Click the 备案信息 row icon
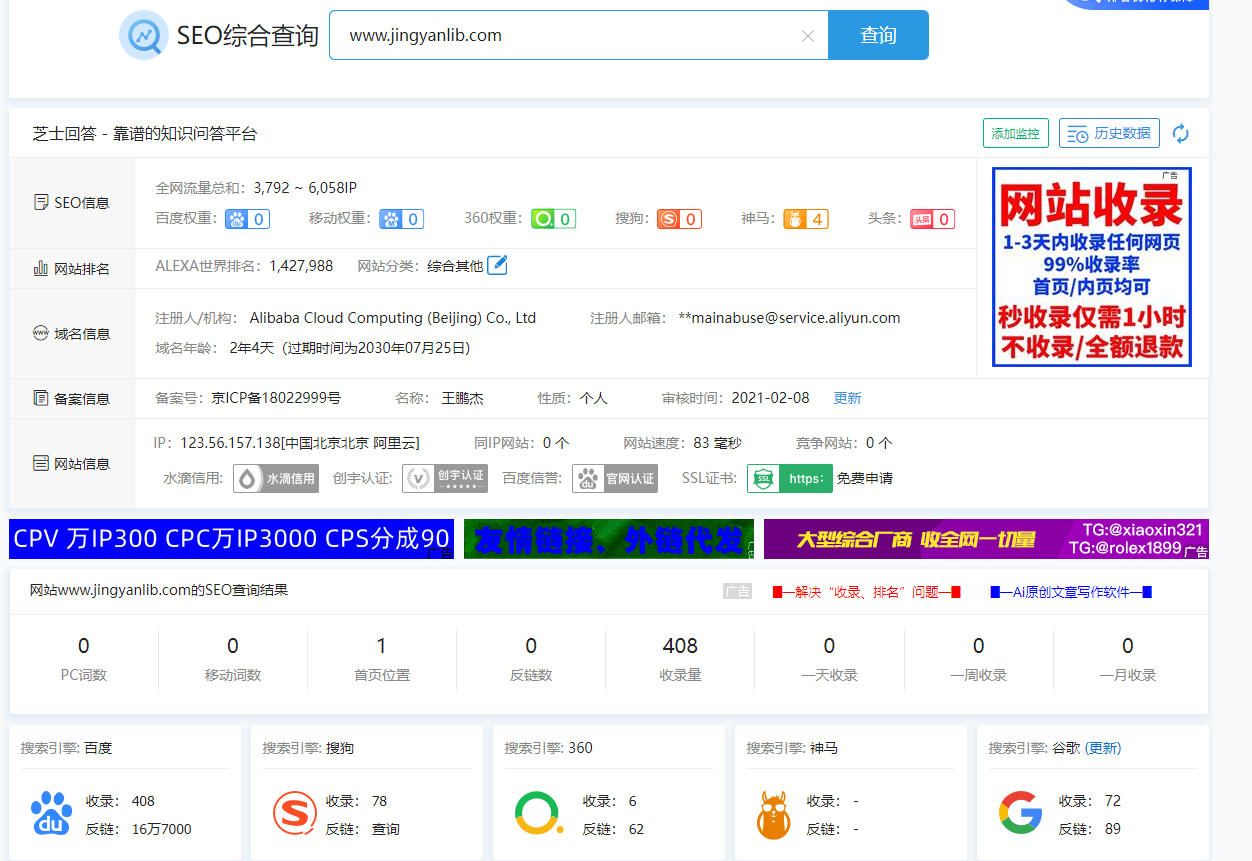The height and width of the screenshot is (861, 1252). 41,398
